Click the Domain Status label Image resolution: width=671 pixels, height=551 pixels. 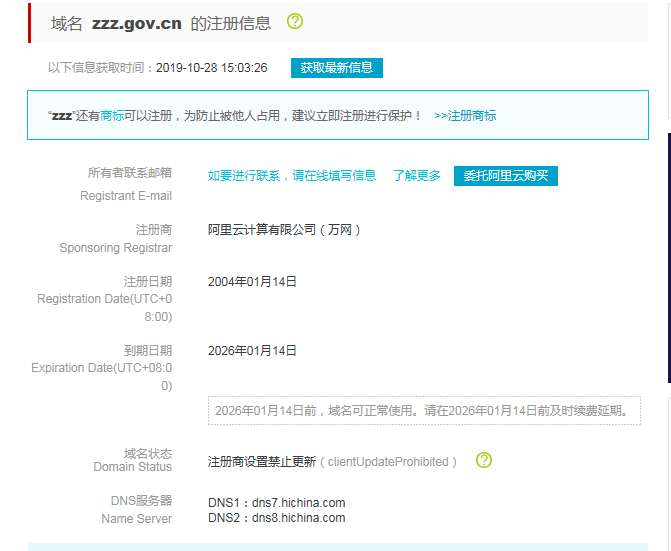132,467
